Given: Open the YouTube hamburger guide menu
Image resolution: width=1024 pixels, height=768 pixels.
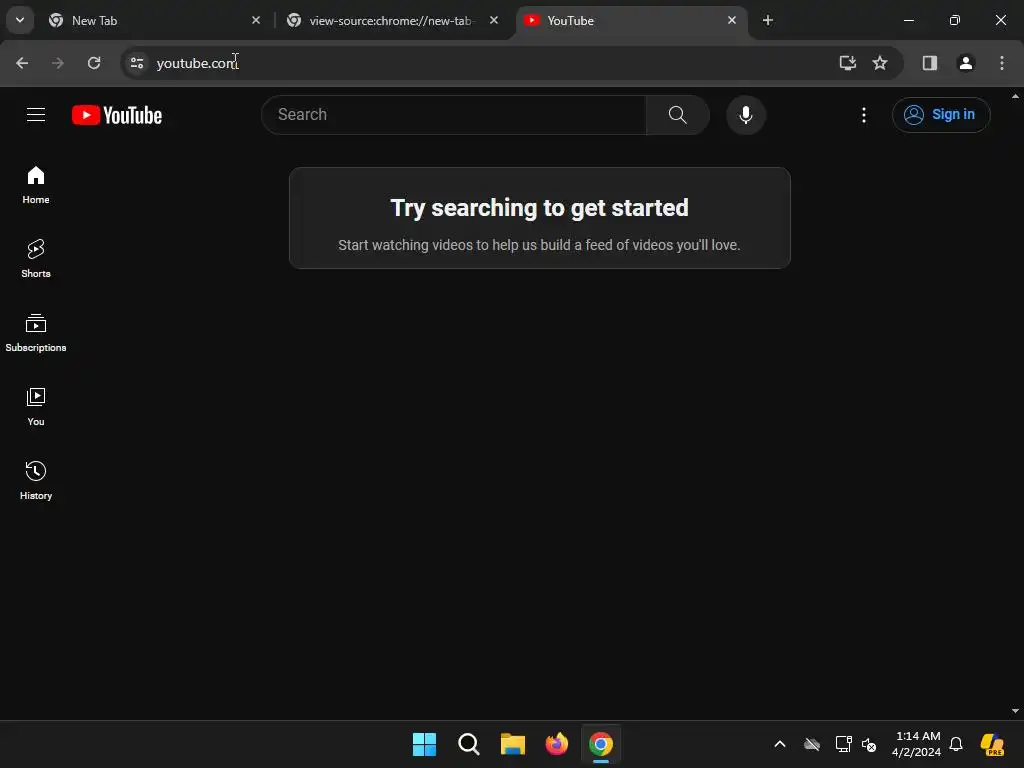Looking at the screenshot, I should click(x=36, y=115).
